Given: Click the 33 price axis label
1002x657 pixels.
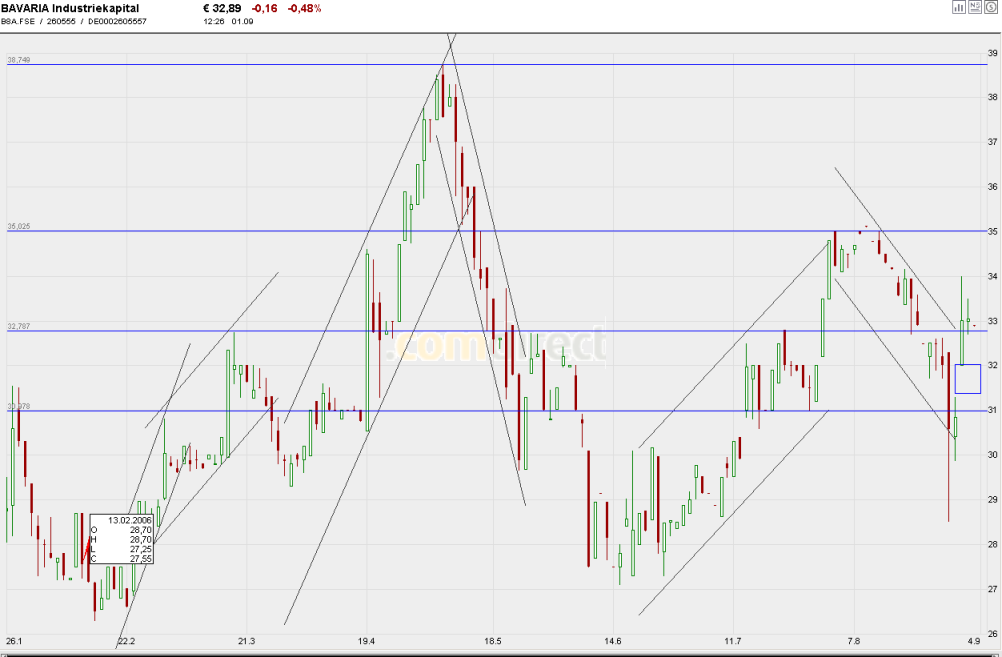Looking at the screenshot, I should pos(992,321).
